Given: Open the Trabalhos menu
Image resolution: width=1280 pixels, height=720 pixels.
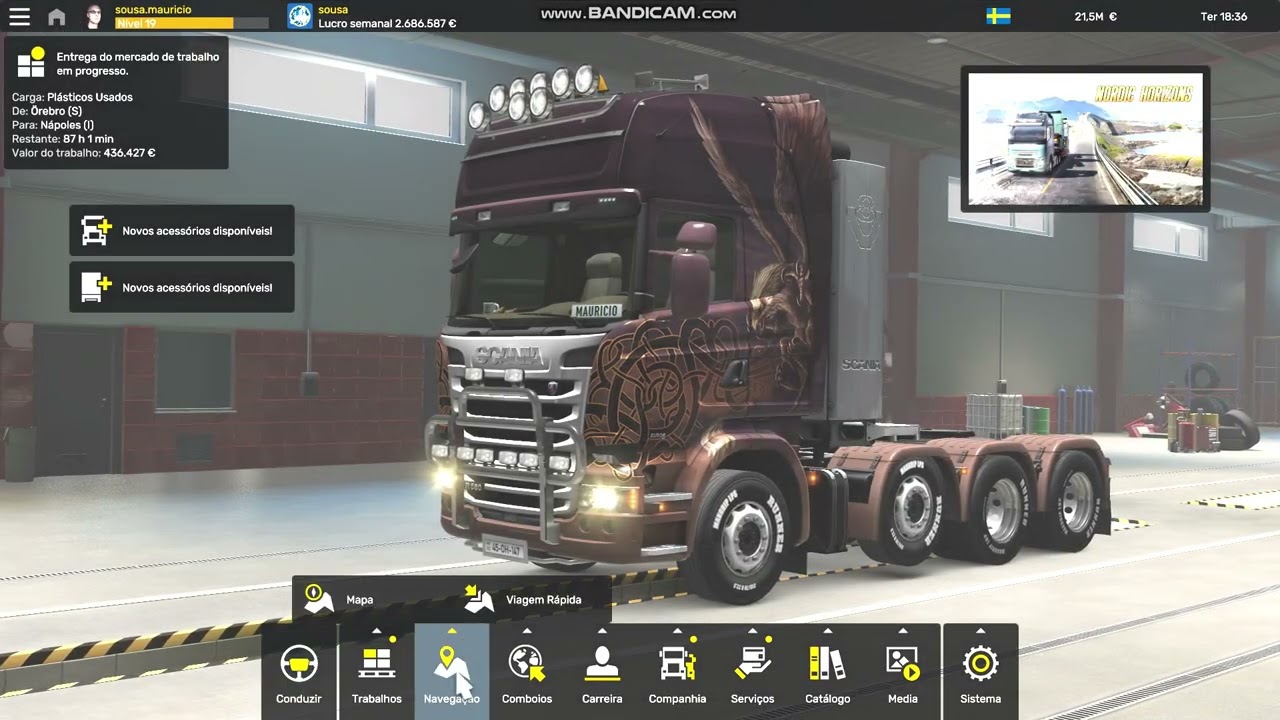Looking at the screenshot, I should (x=377, y=672).
